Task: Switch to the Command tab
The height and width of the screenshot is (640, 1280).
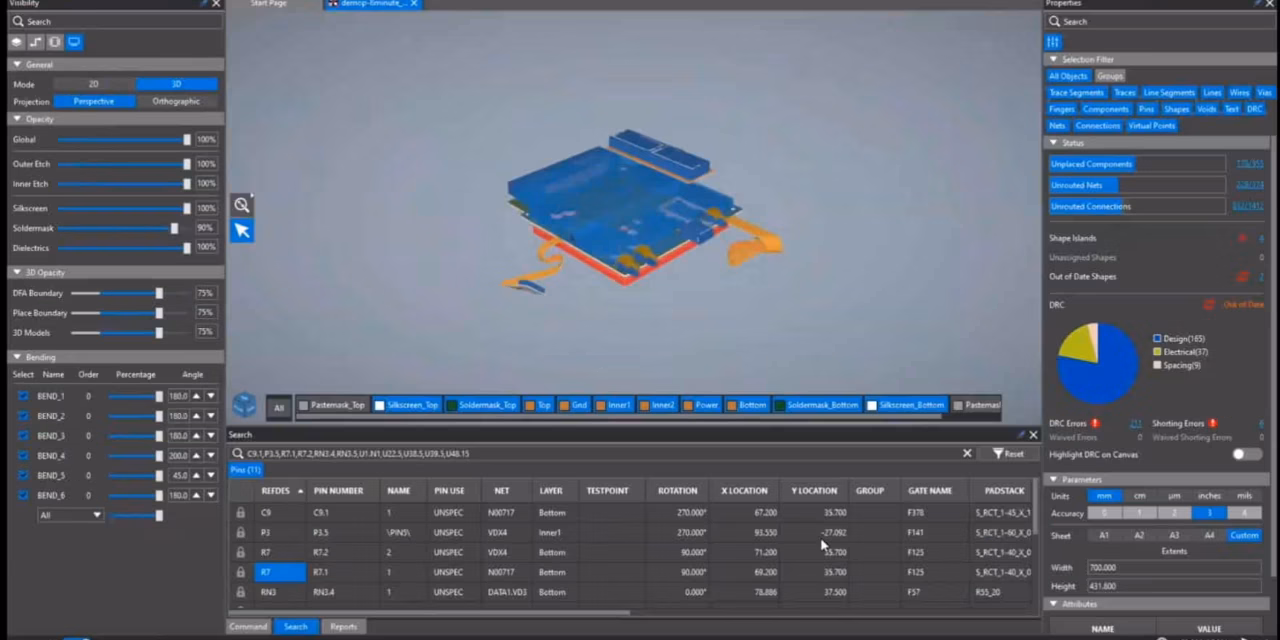Action: (248, 627)
